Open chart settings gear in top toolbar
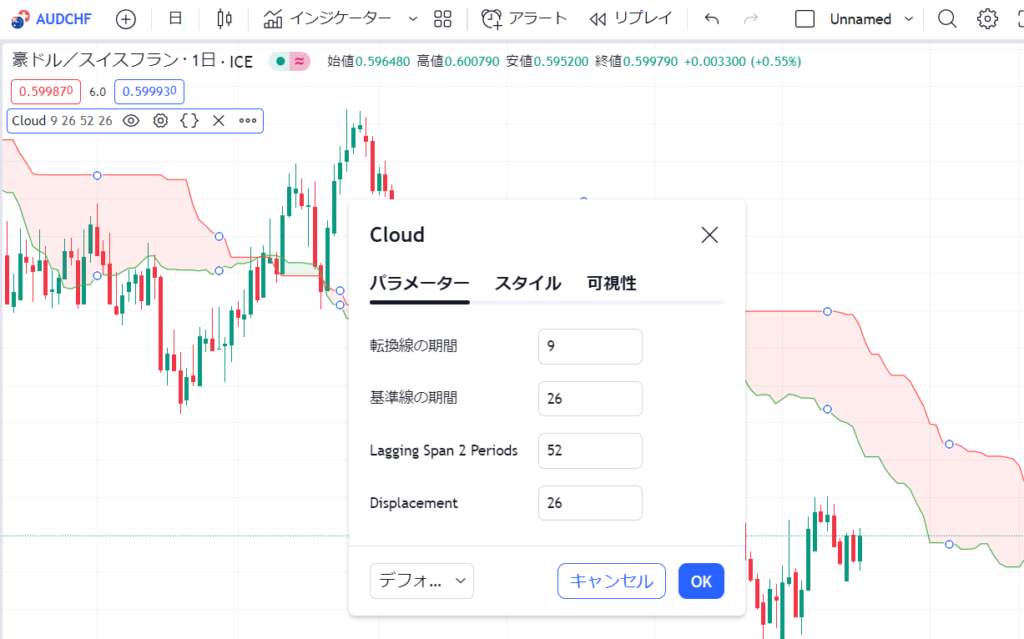Viewport: 1024px width, 639px height. [x=987, y=19]
